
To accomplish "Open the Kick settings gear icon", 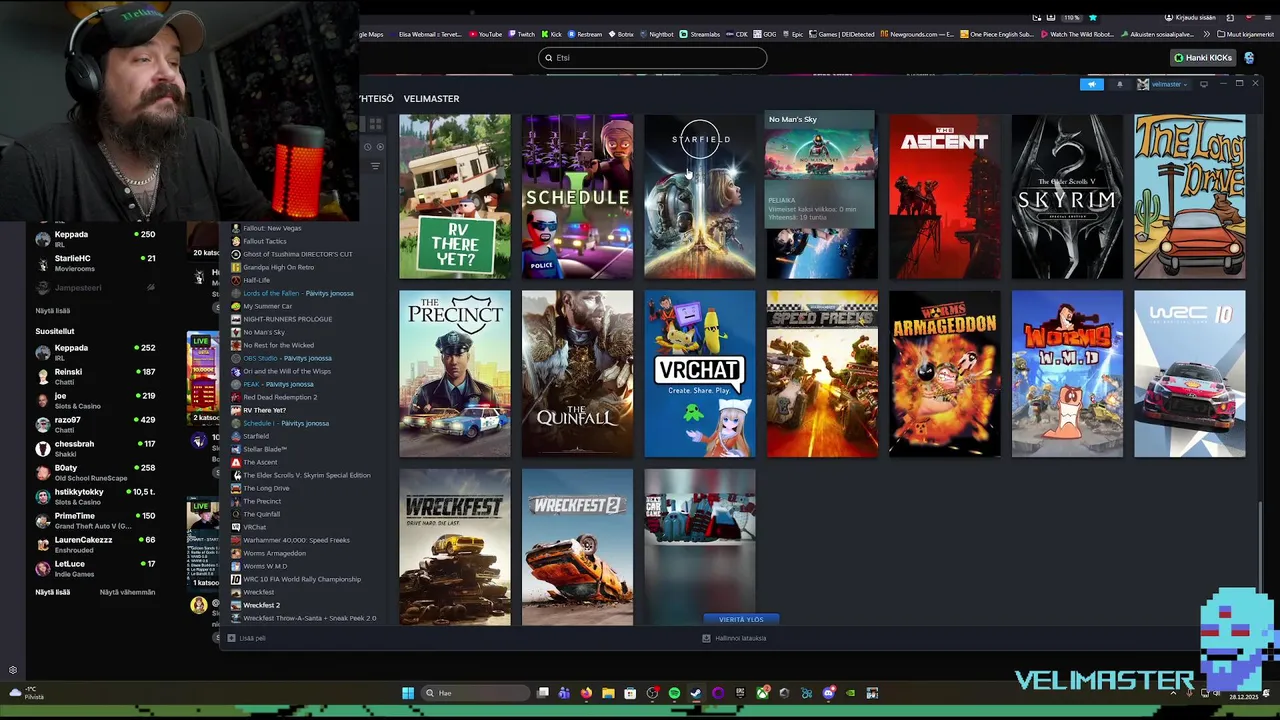I will [13, 670].
